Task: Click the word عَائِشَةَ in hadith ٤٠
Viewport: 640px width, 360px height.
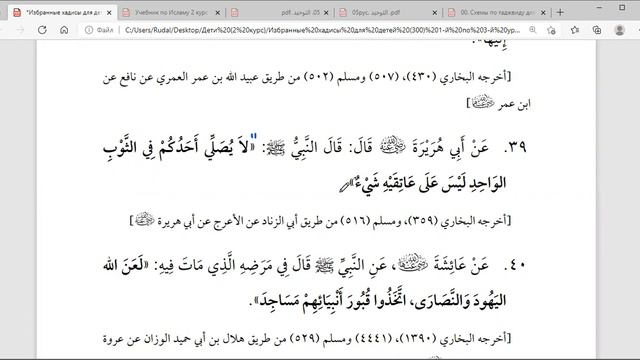Action: 461,265
